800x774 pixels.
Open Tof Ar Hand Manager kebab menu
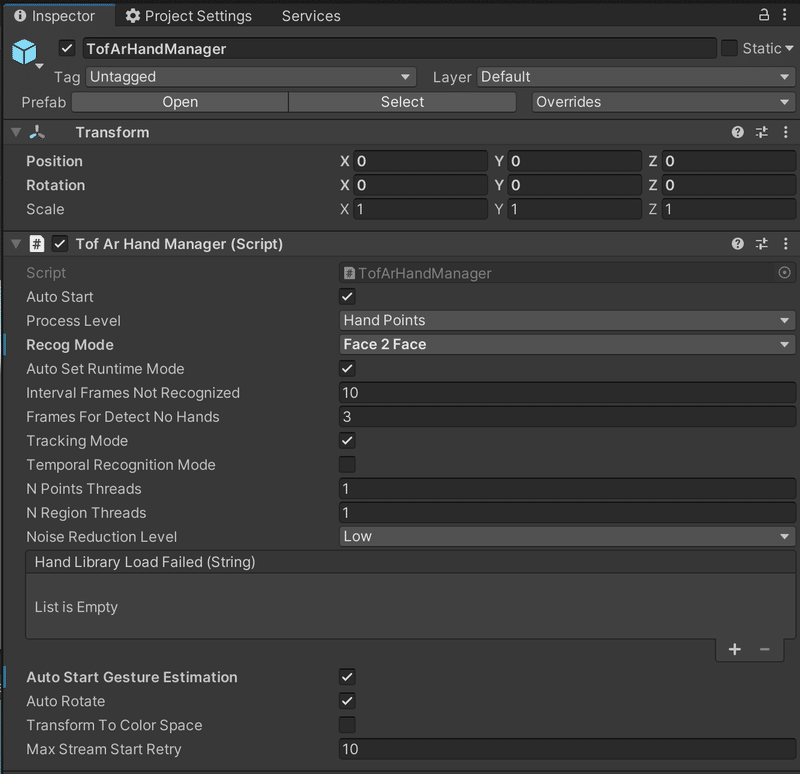click(786, 244)
